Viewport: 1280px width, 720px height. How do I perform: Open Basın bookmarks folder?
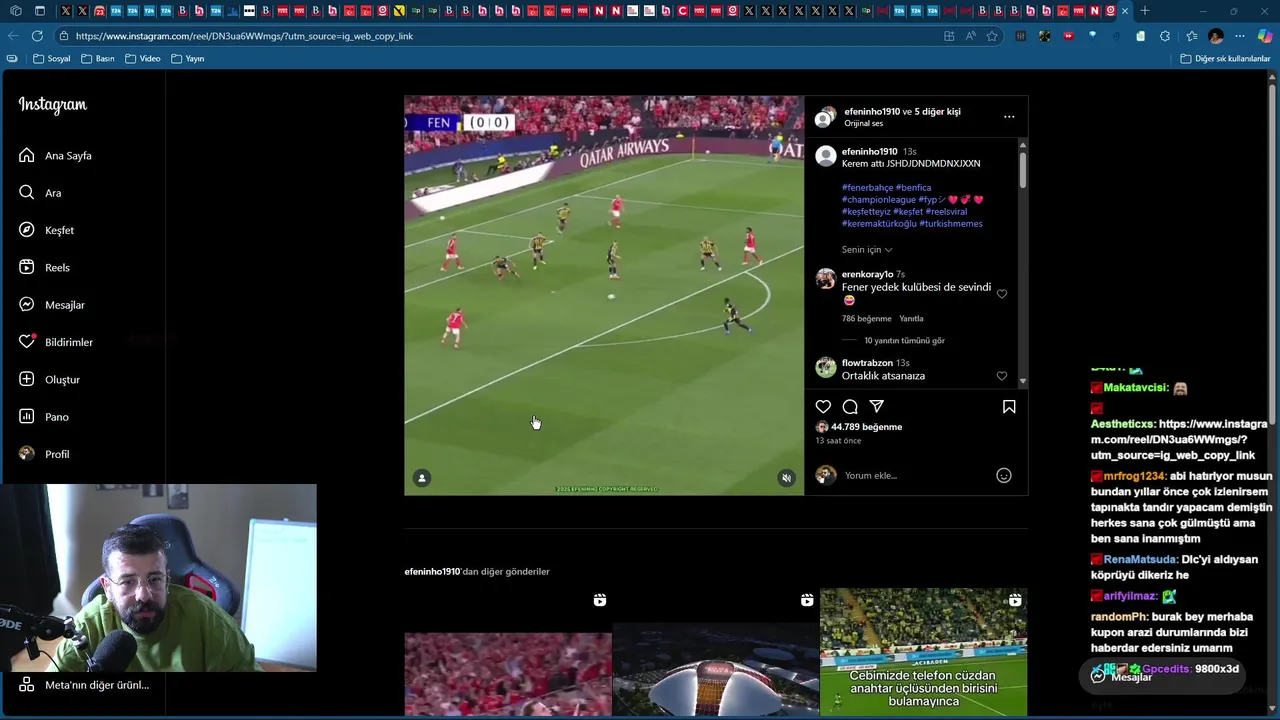98,59
